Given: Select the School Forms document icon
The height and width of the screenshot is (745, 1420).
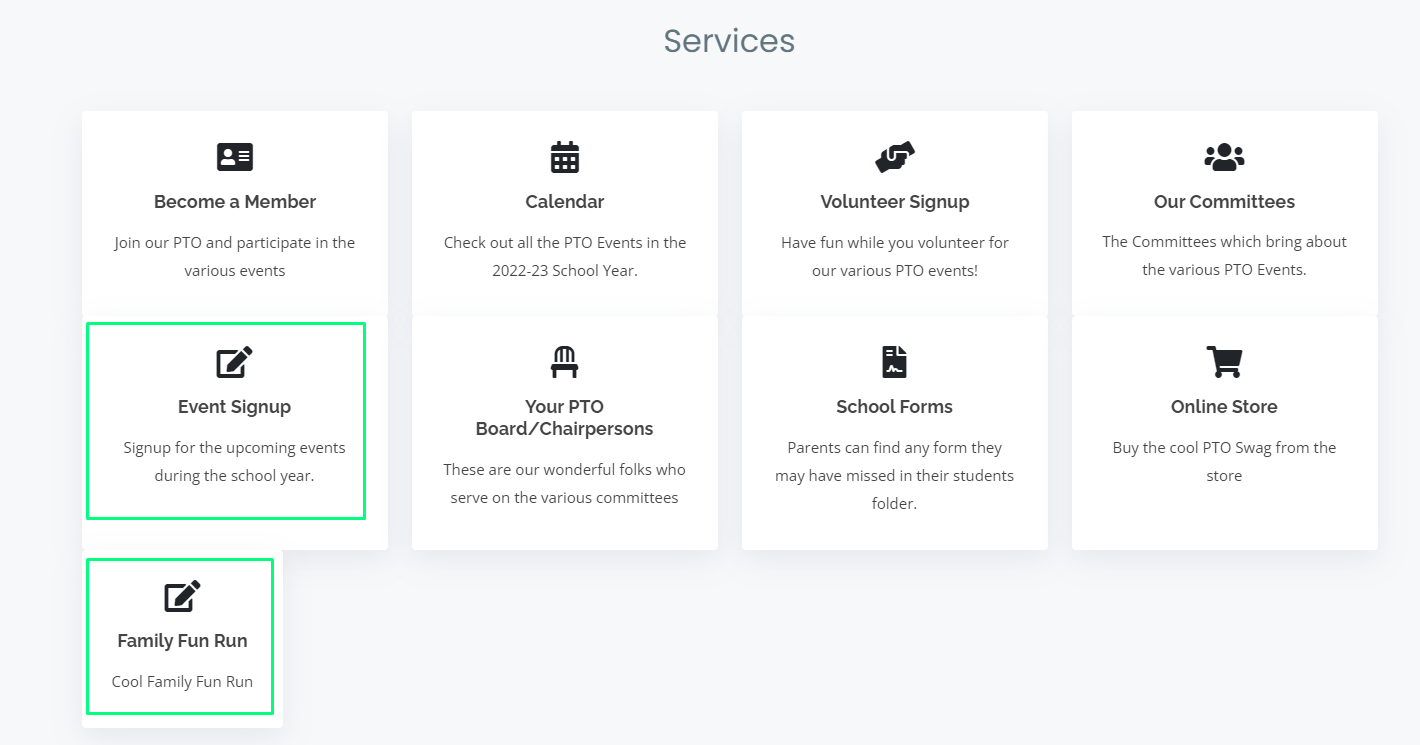Looking at the screenshot, I should pyautogui.click(x=893, y=361).
